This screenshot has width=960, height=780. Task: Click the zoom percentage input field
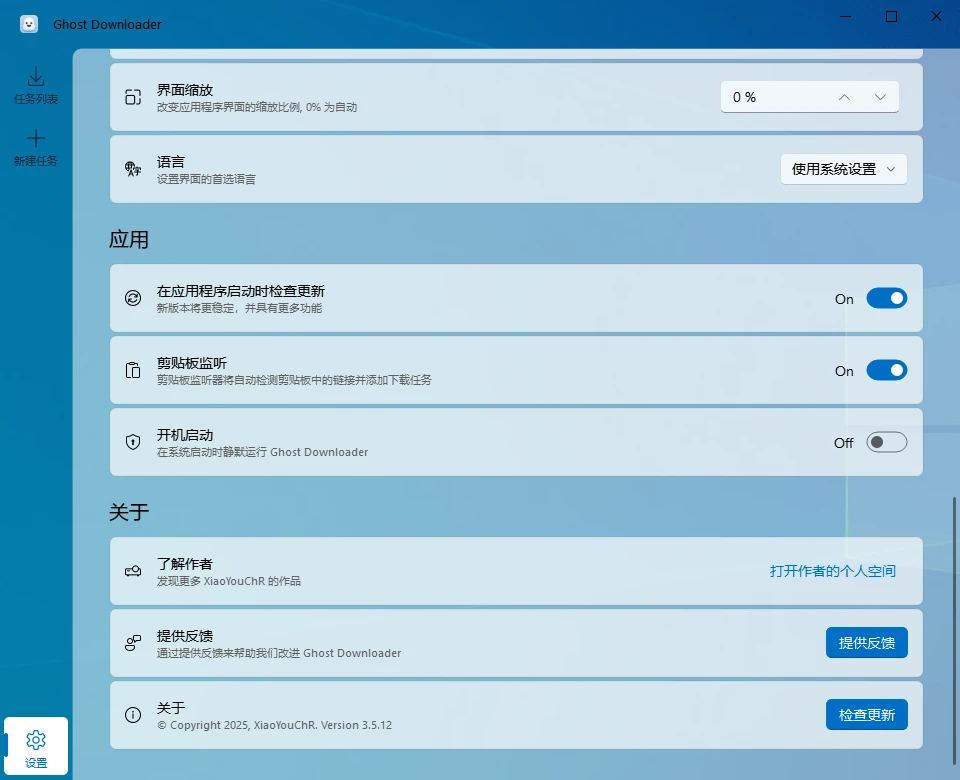click(770, 97)
